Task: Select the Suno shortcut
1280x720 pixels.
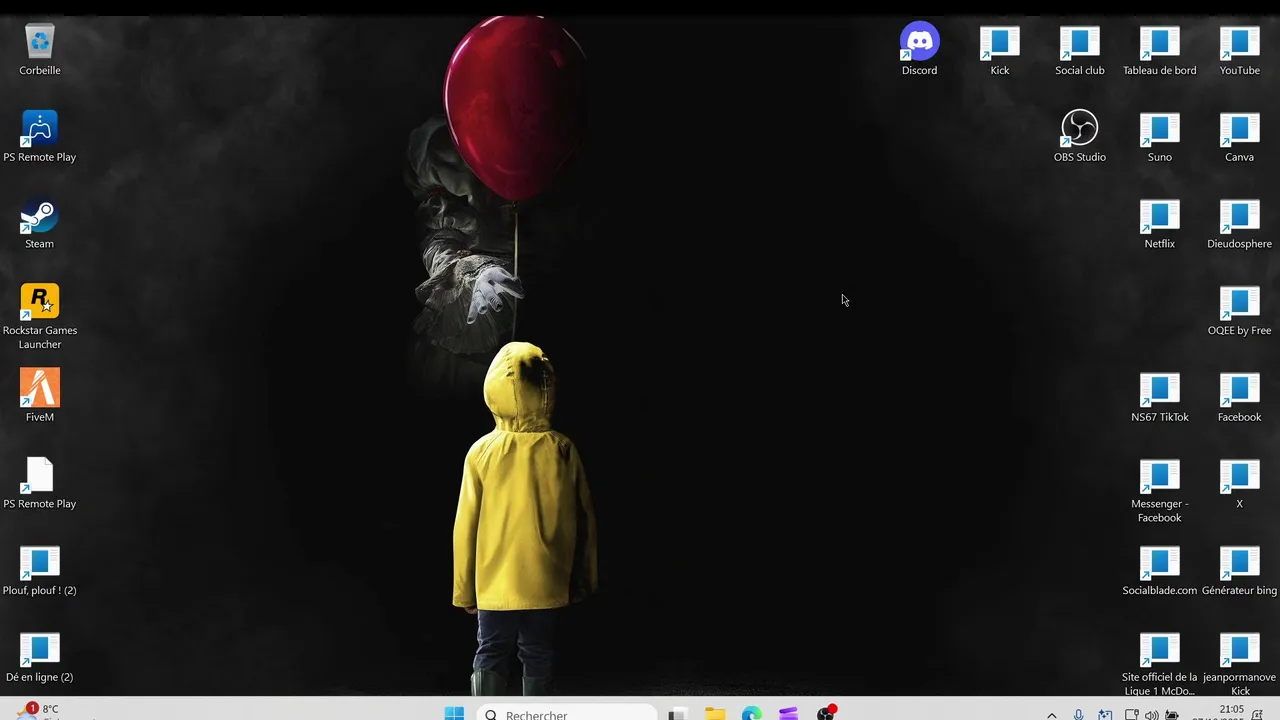Action: coord(1160,137)
